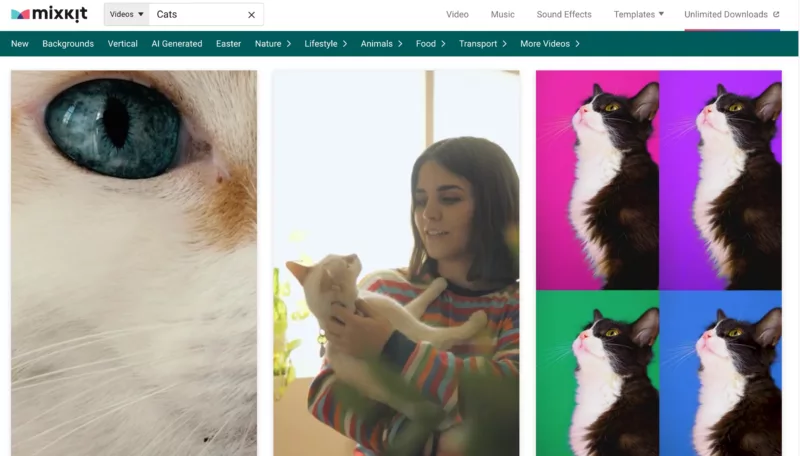Expand the Animals category submenu
800x456 pixels.
click(x=382, y=44)
